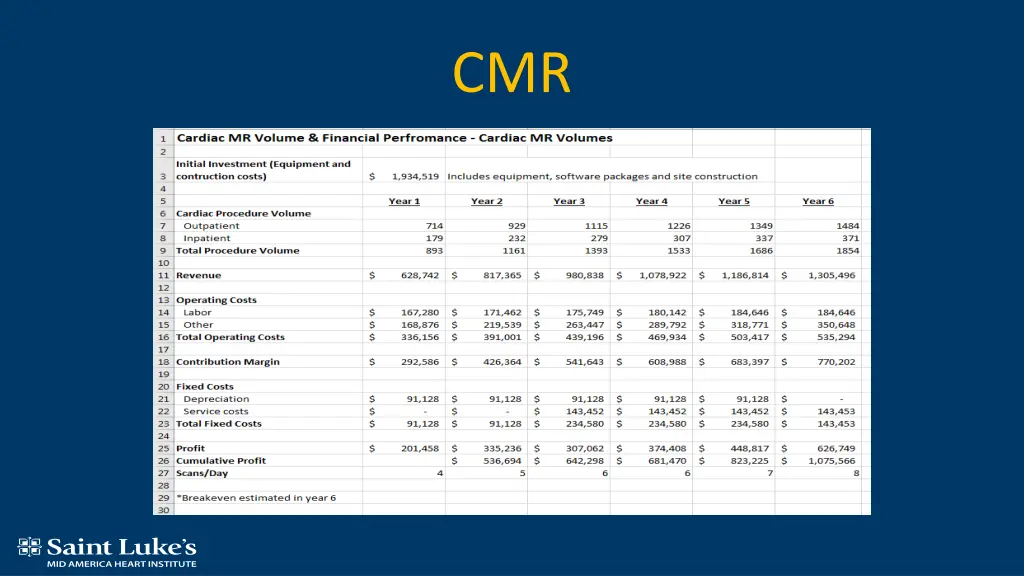Screen dimensions: 1024x576
Task: Click the Total Procedure Volume label
Action: point(238,251)
